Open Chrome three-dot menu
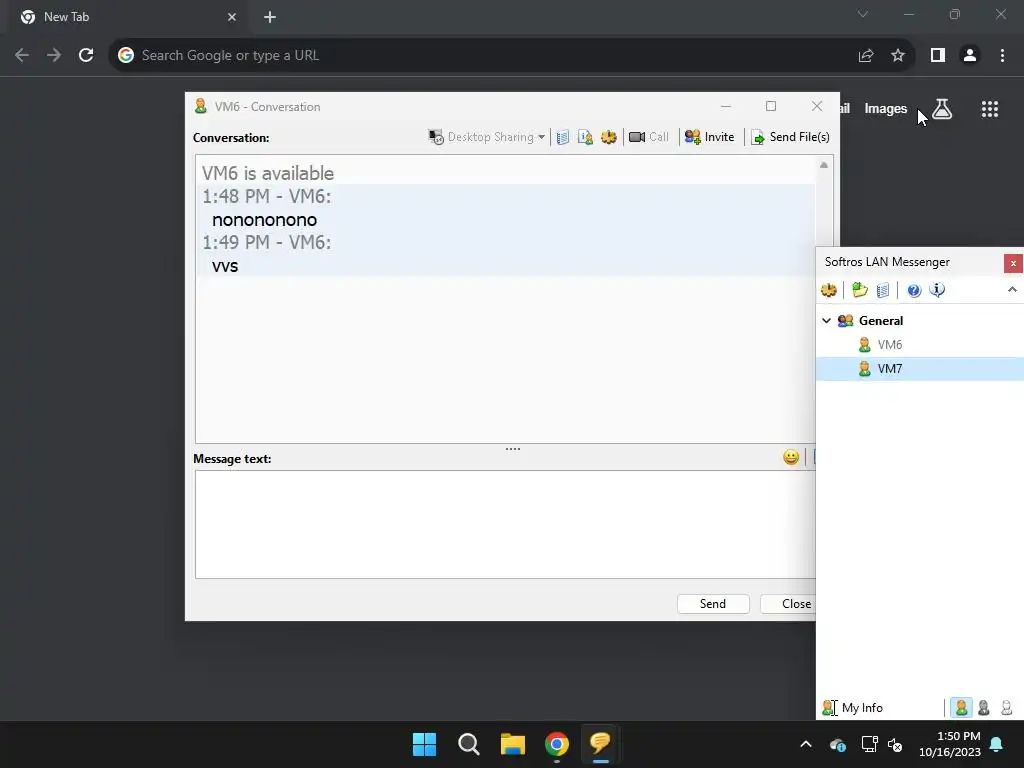The width and height of the screenshot is (1024, 768). [x=1002, y=56]
